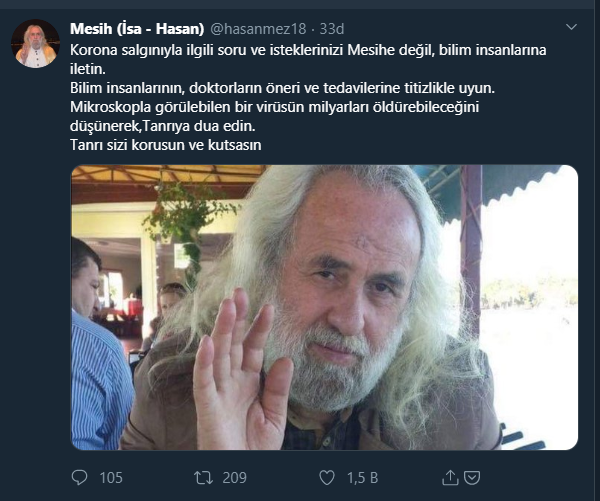View the 209 retweets count
This screenshot has width=600, height=501.
[x=235, y=478]
